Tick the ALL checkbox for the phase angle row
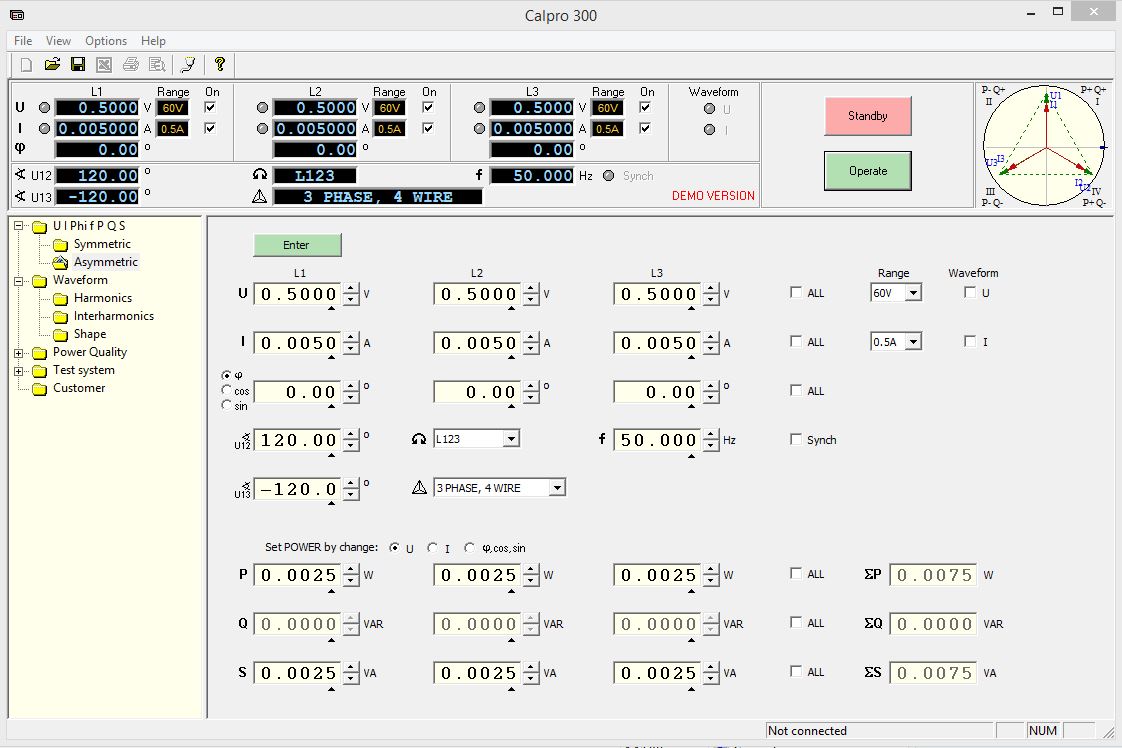This screenshot has height=748, width=1122. click(796, 390)
